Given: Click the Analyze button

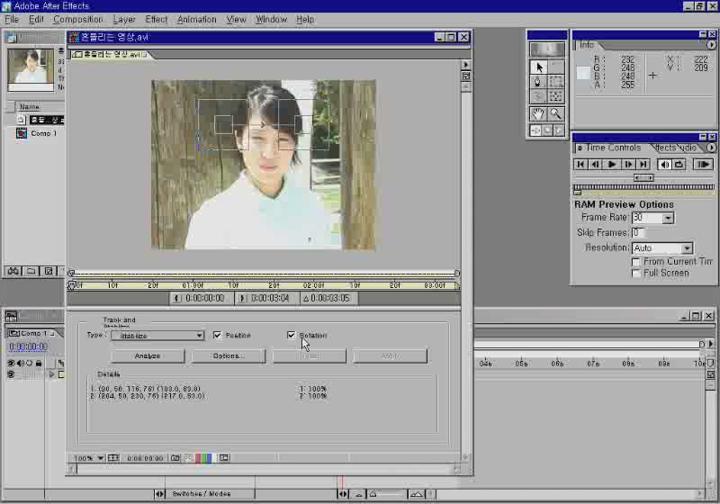Looking at the screenshot, I should pos(147,356).
